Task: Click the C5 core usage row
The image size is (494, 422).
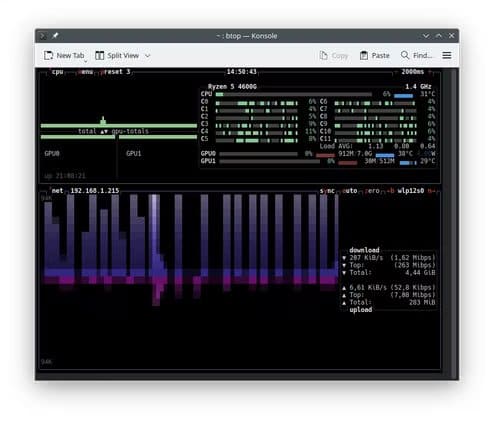Action: click(x=258, y=139)
